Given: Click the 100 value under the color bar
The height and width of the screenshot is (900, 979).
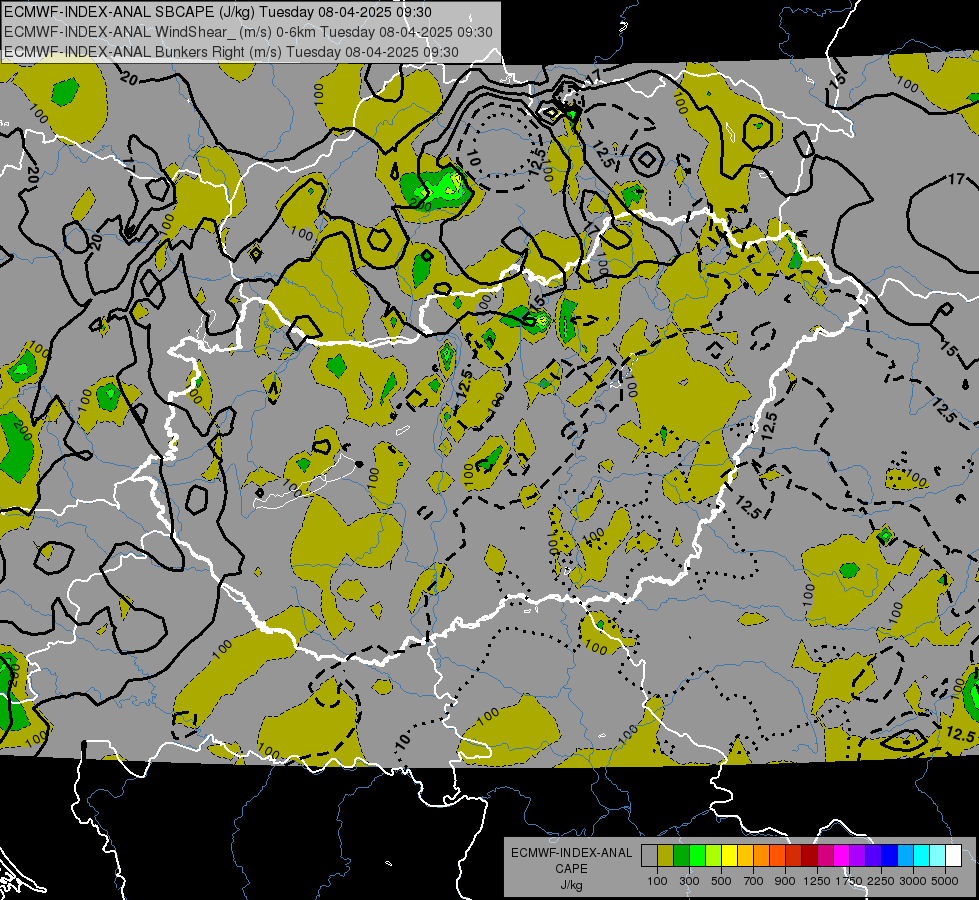Looking at the screenshot, I should tap(657, 881).
